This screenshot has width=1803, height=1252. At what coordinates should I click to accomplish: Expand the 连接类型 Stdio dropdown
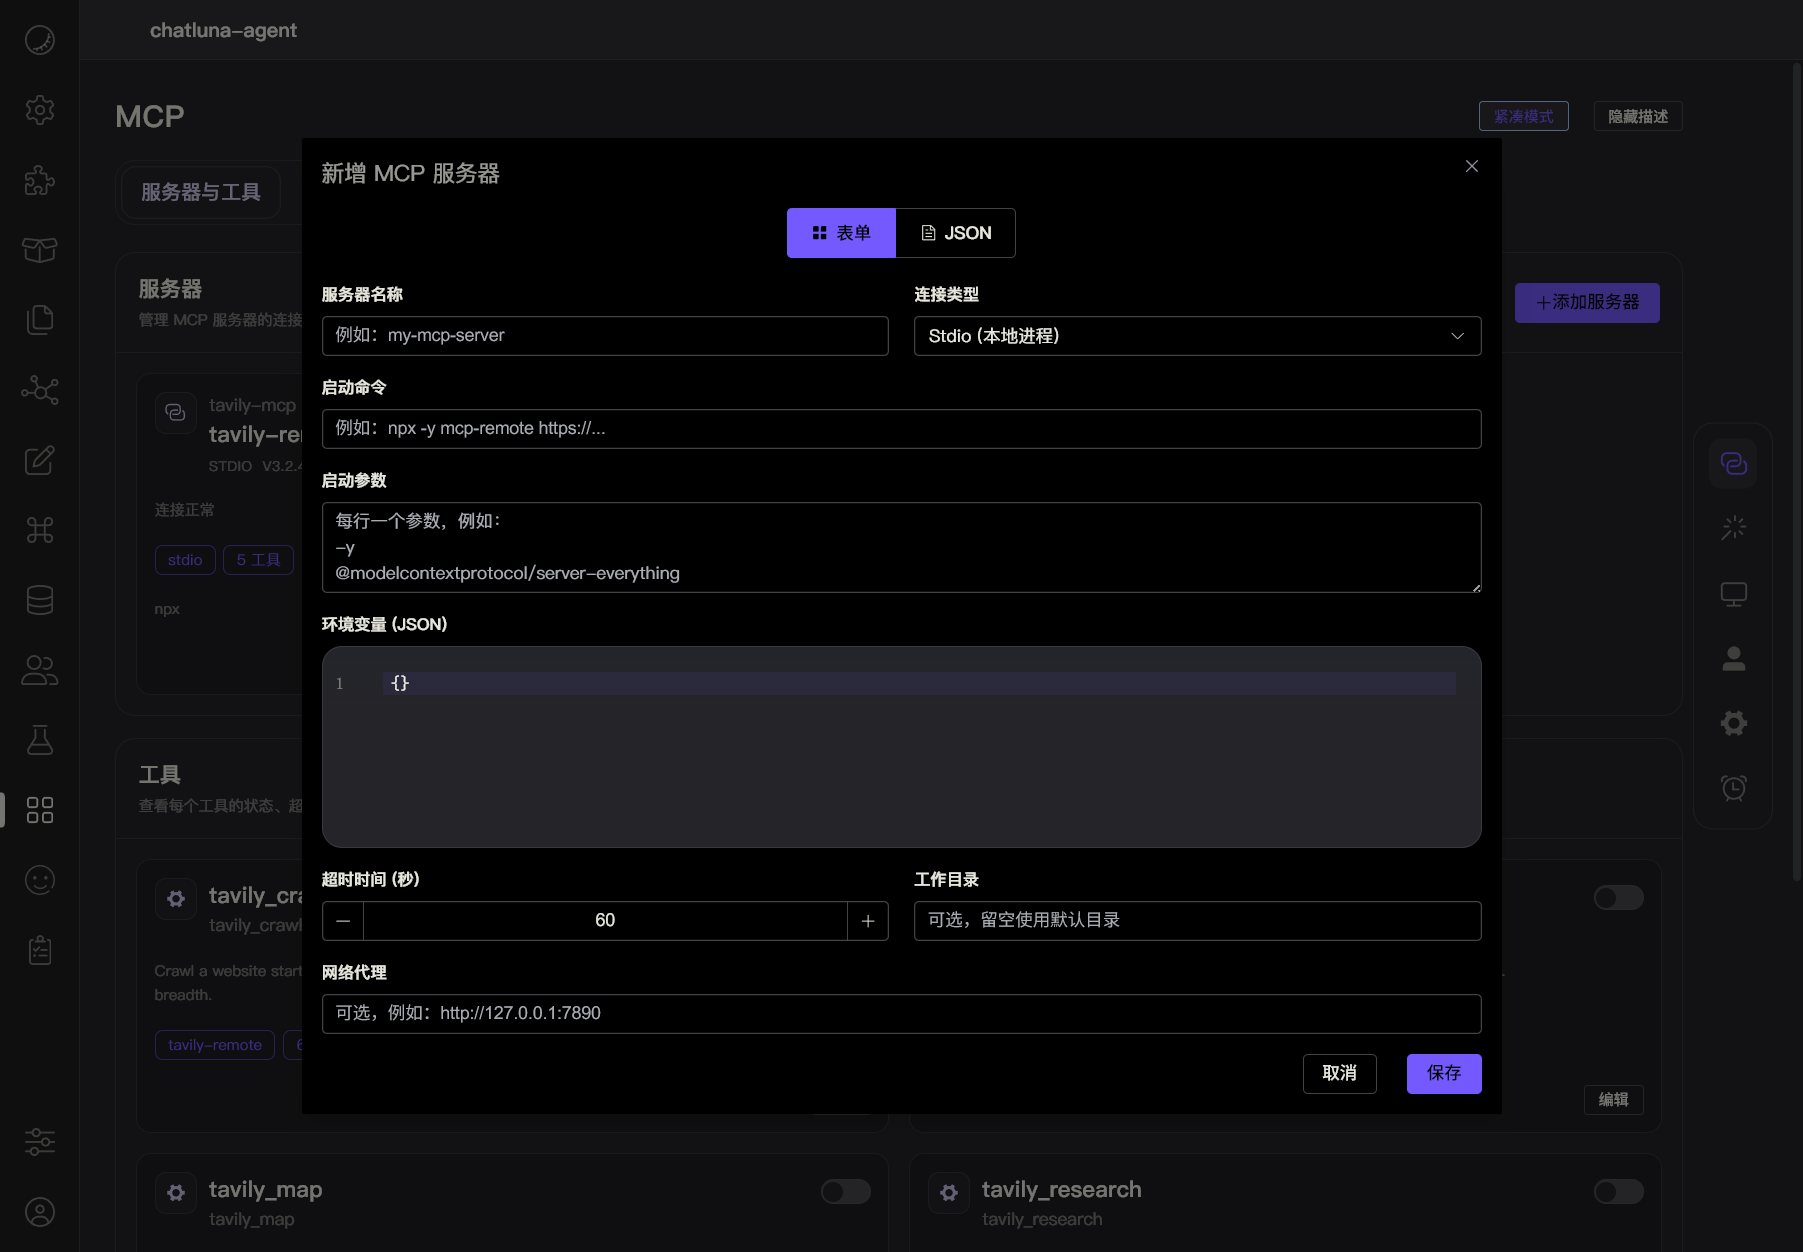coord(1197,336)
